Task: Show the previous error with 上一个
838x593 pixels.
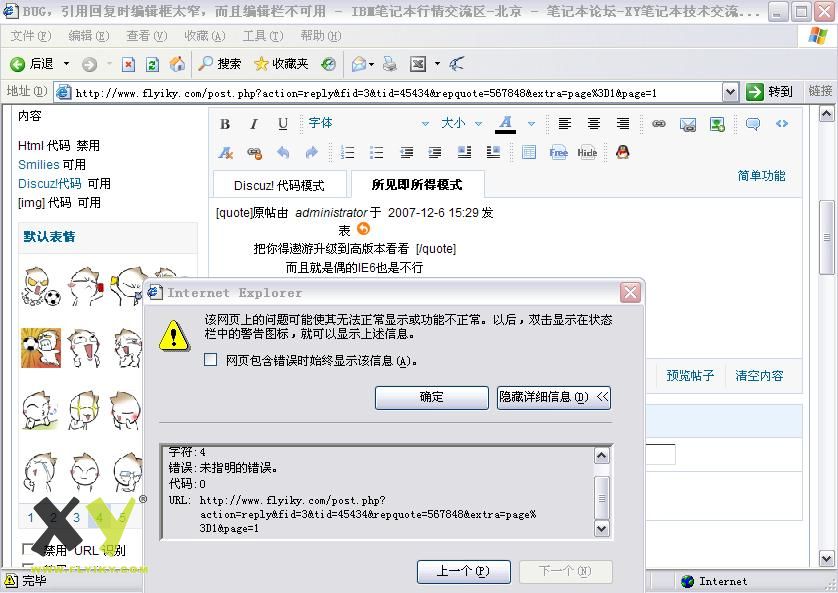Action: click(x=463, y=572)
